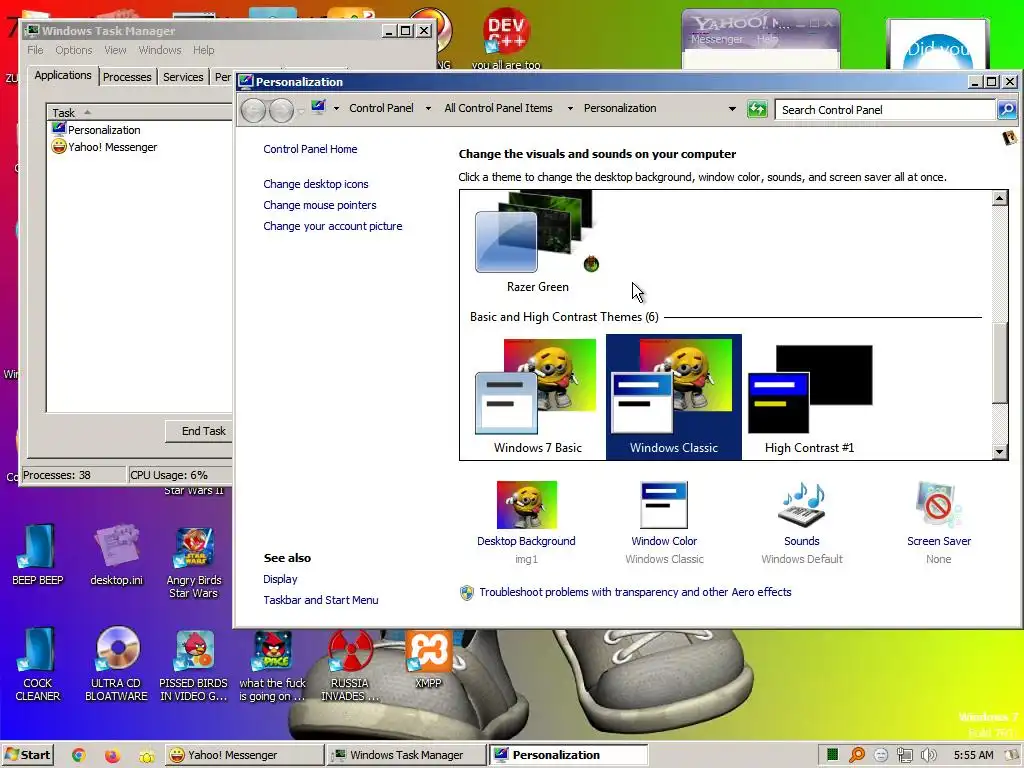Viewport: 1024px width, 768px height.
Task: Expand the dropdown after Control Panel breadcrumb
Action: point(428,108)
